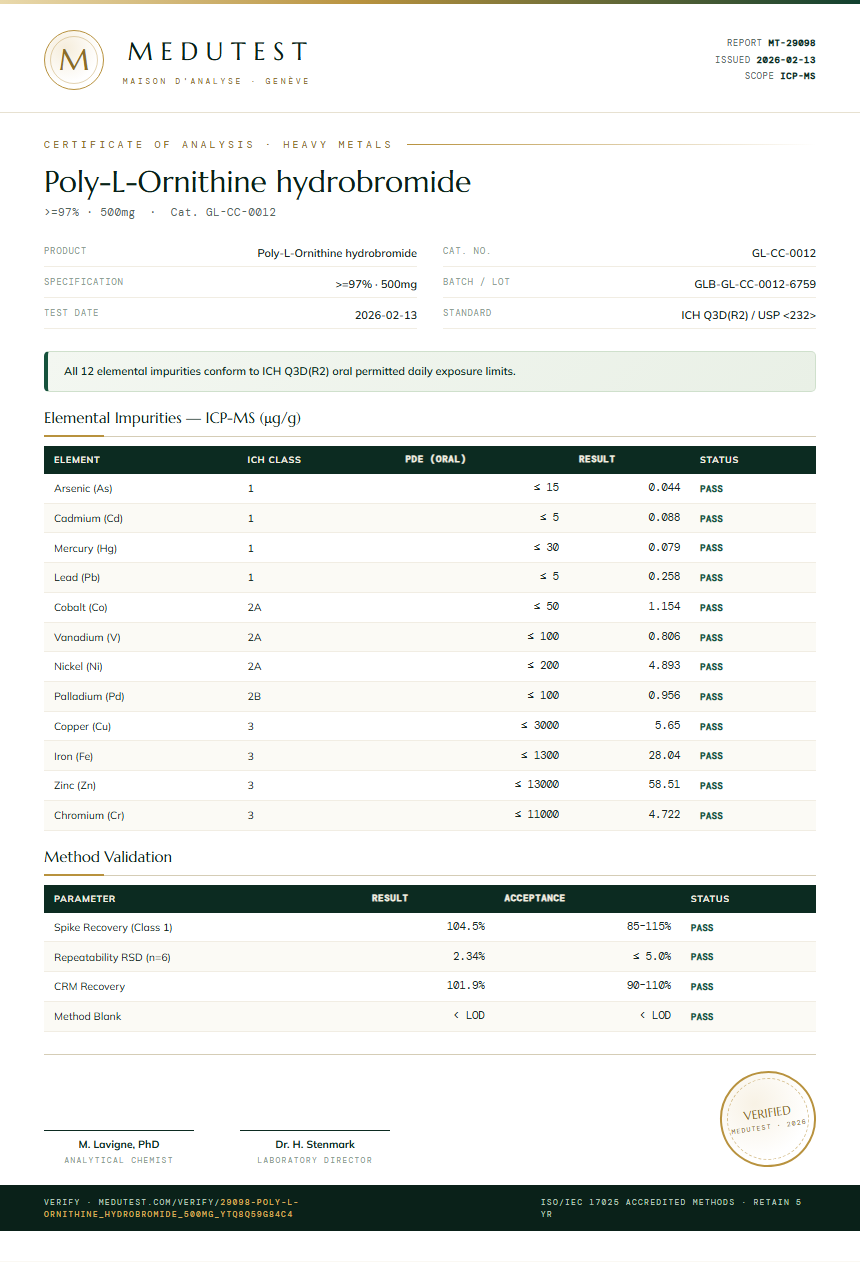Click Copper PDE limit ≤ 3000
Viewport: 860px width, 1262px height.
(540, 726)
